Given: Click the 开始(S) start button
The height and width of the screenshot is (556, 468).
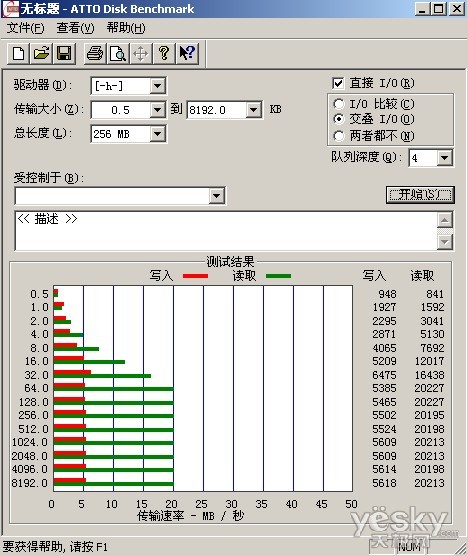Looking at the screenshot, I should pyautogui.click(x=420, y=195).
